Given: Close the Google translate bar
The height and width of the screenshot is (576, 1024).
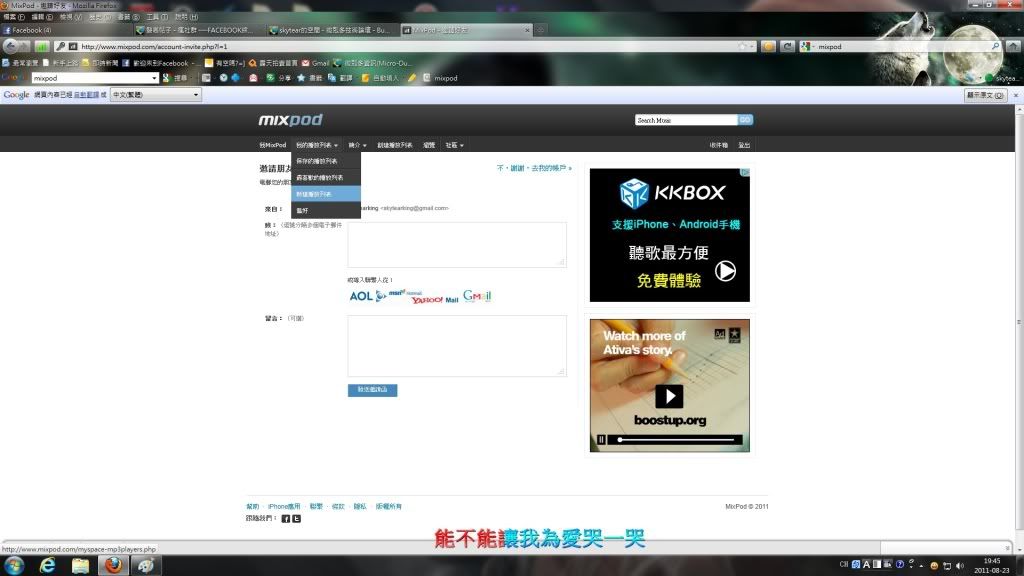Looking at the screenshot, I should (1016, 95).
